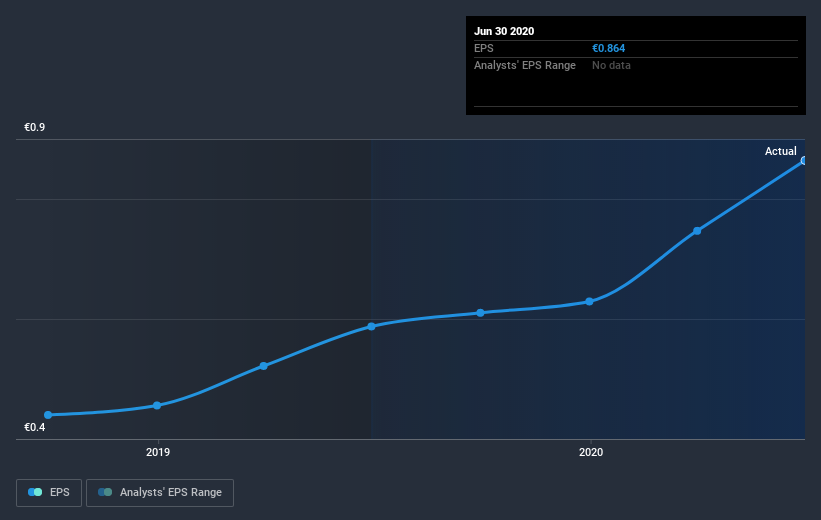Click the data point at 2020 axis tick

tap(590, 302)
